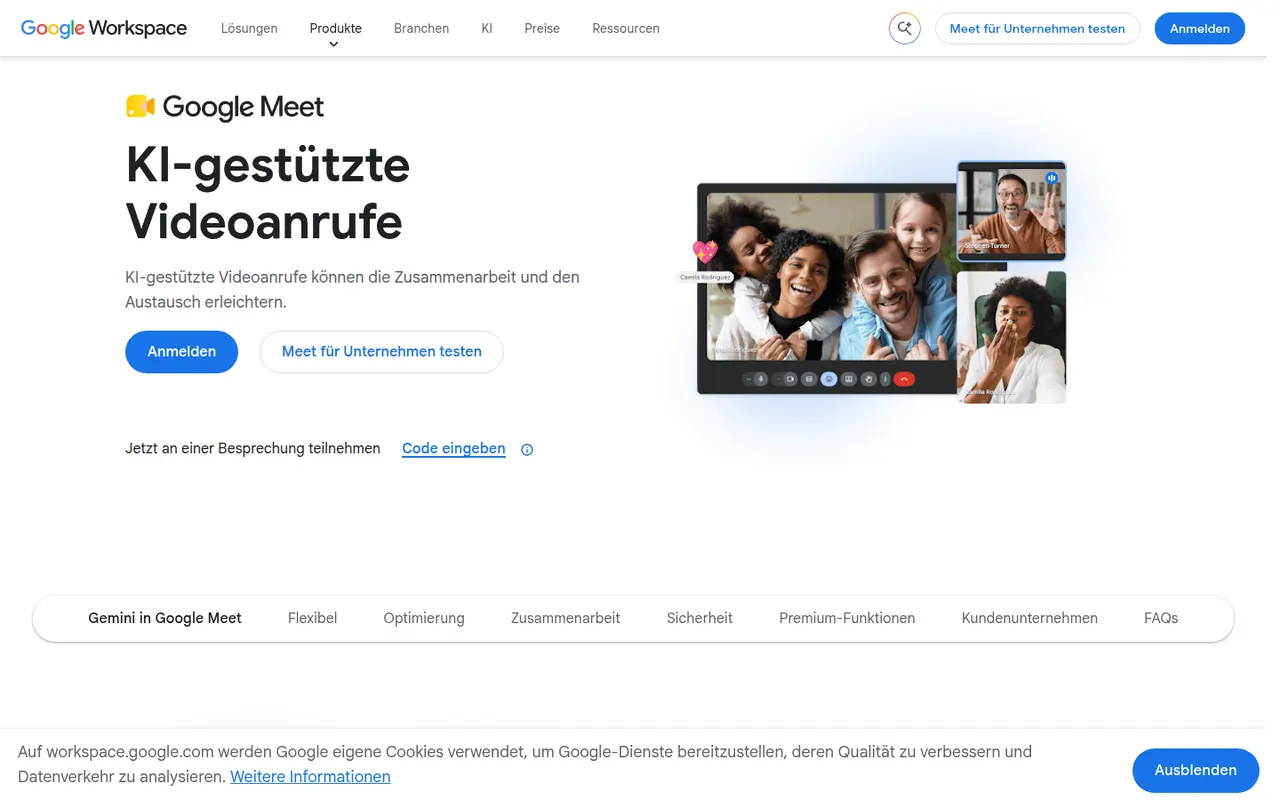Viewport: 1280px width, 800px height.
Task: Click the blue Anmelden button under the headline
Action: coord(182,352)
